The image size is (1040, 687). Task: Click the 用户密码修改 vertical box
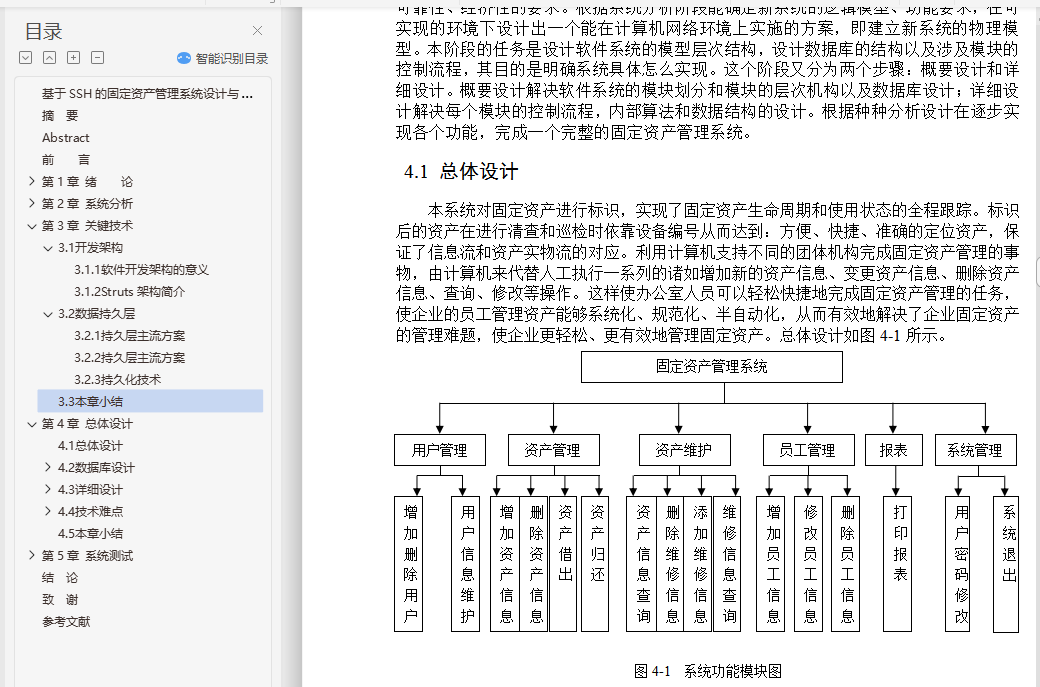point(958,564)
